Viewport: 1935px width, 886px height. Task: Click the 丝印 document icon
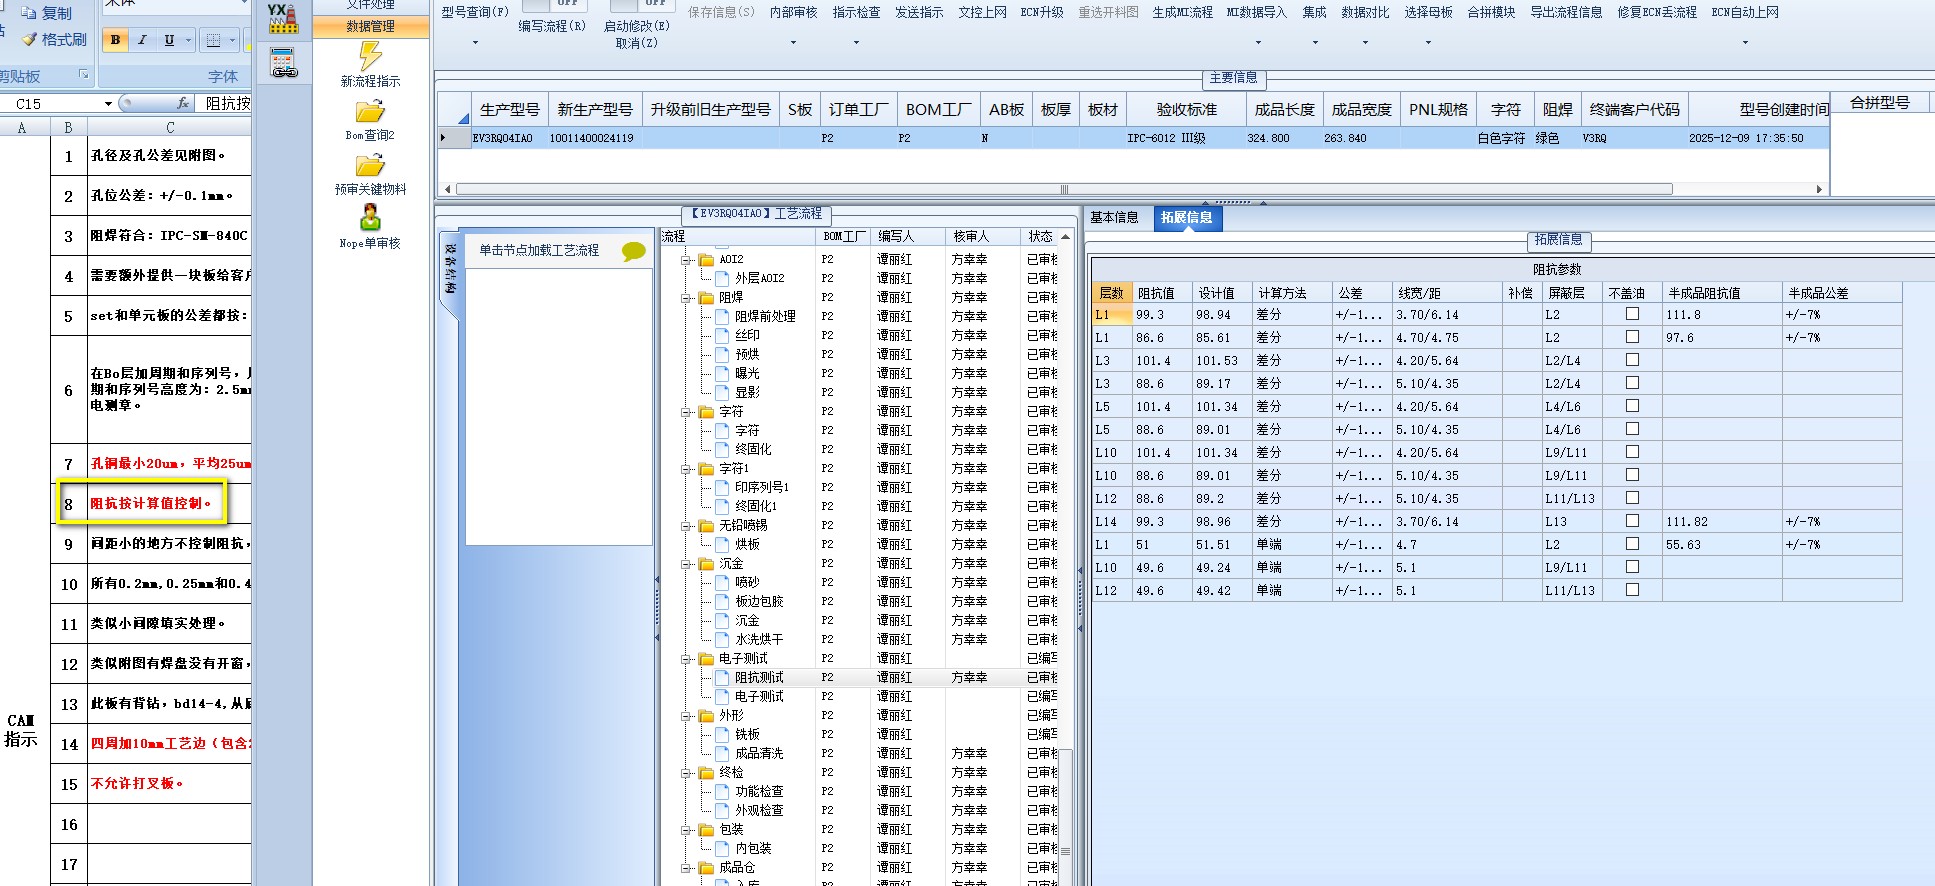pyautogui.click(x=723, y=336)
